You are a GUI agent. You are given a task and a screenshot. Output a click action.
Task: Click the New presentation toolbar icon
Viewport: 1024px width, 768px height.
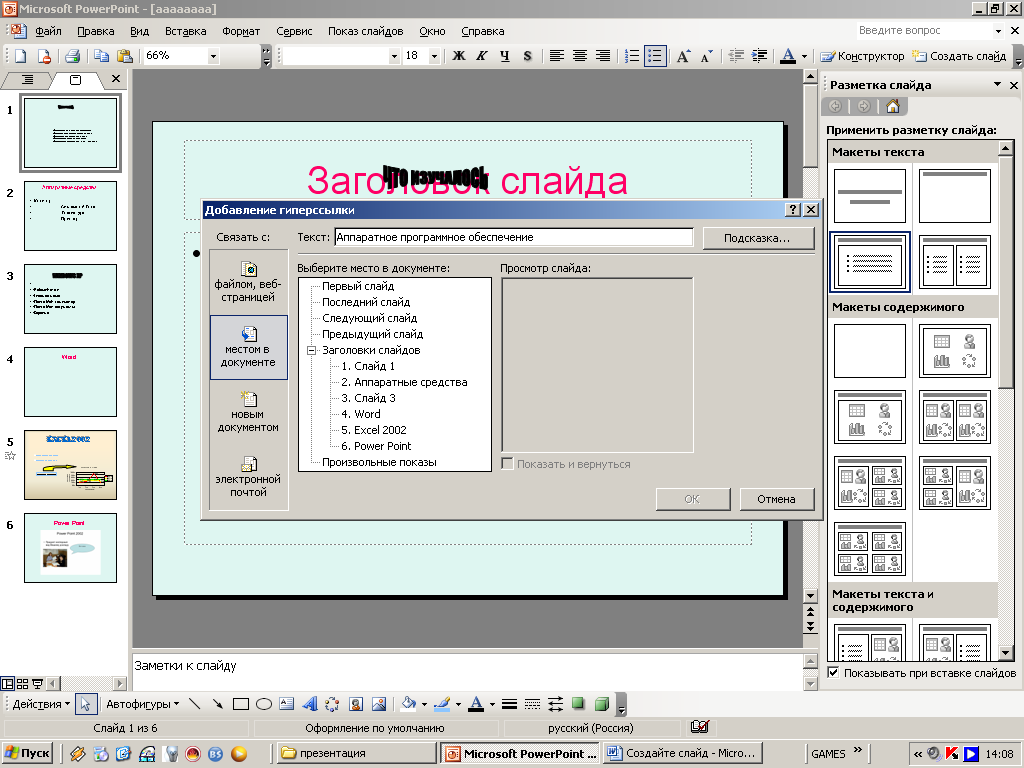20,56
